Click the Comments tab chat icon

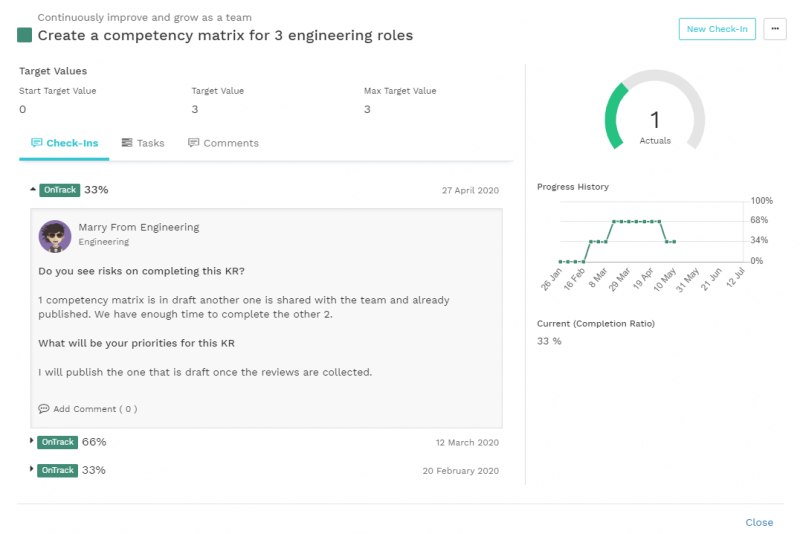(x=194, y=143)
